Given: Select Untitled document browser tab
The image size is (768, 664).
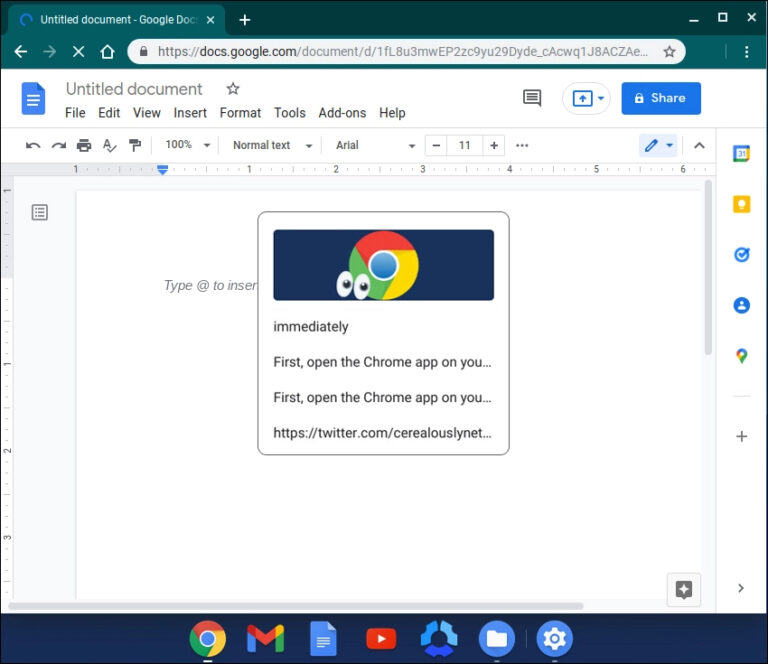Looking at the screenshot, I should (117, 20).
